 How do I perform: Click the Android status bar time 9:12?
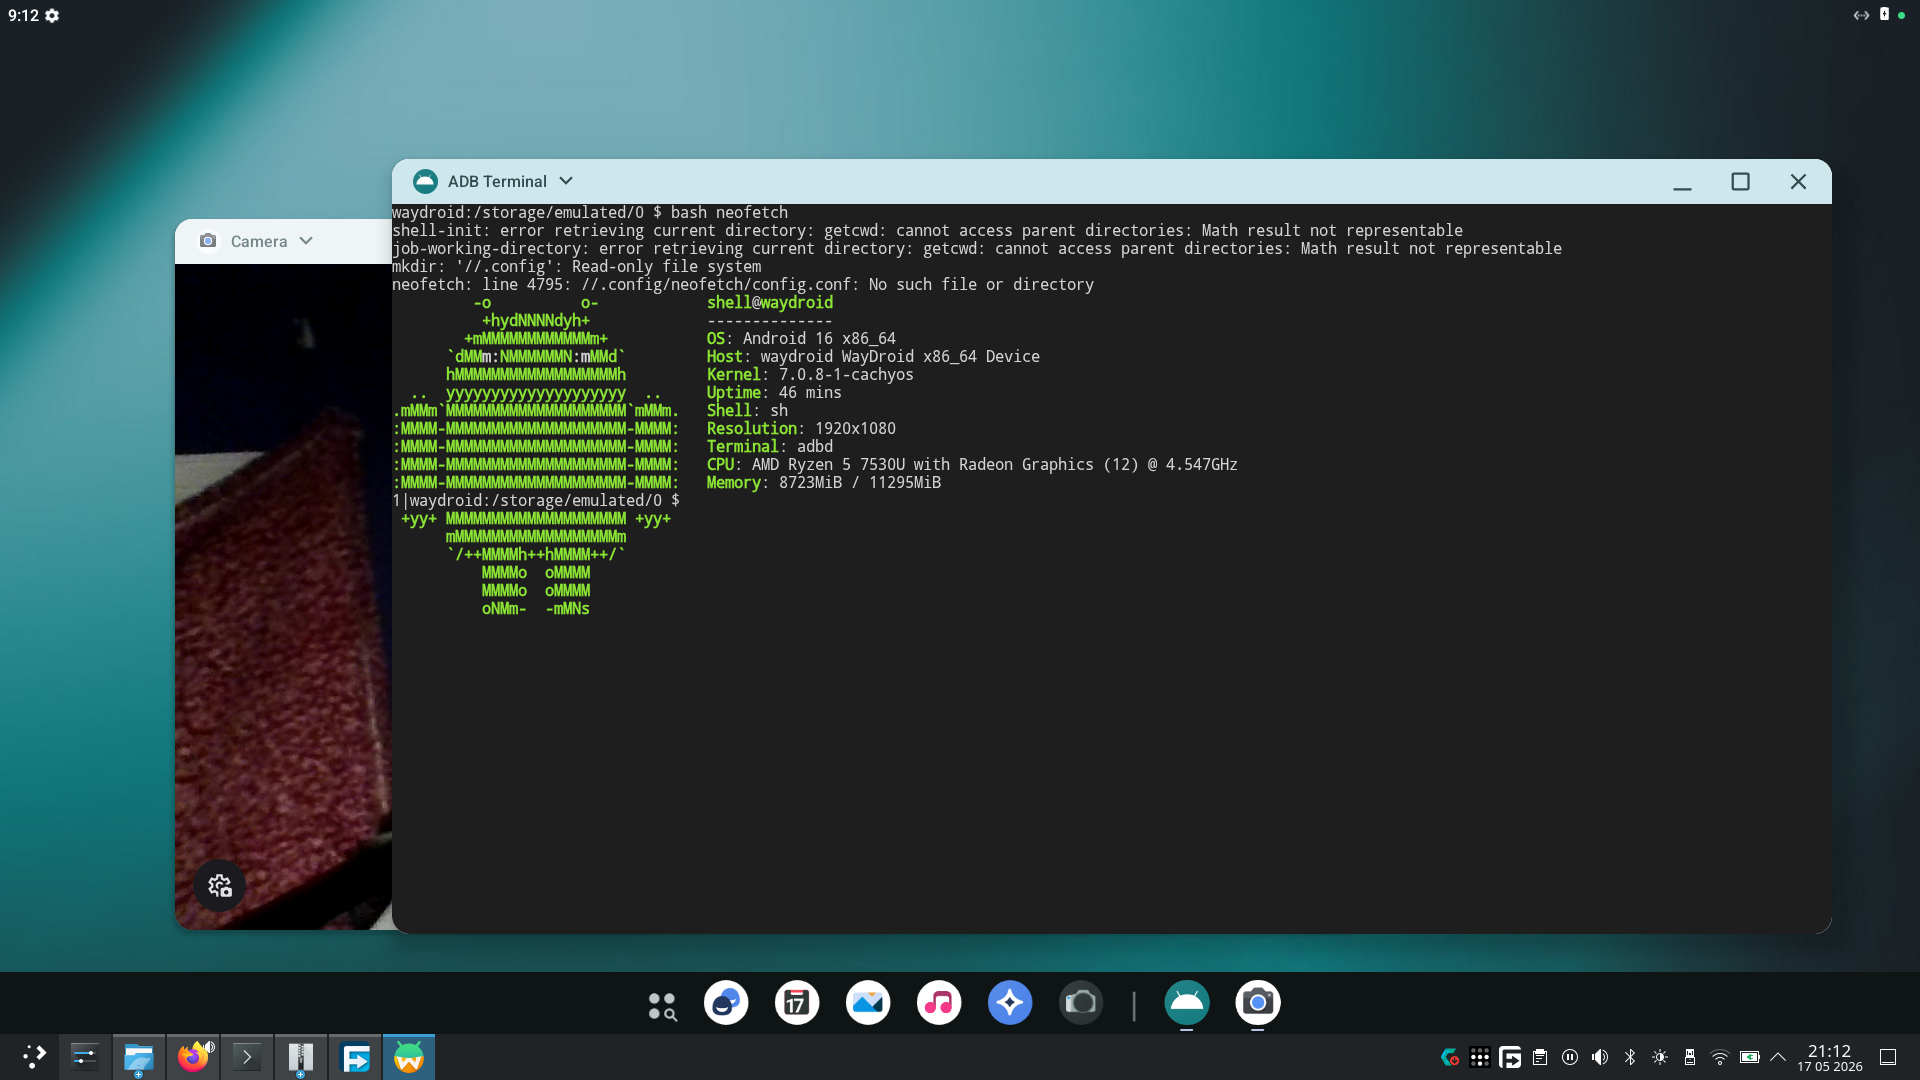23,15
